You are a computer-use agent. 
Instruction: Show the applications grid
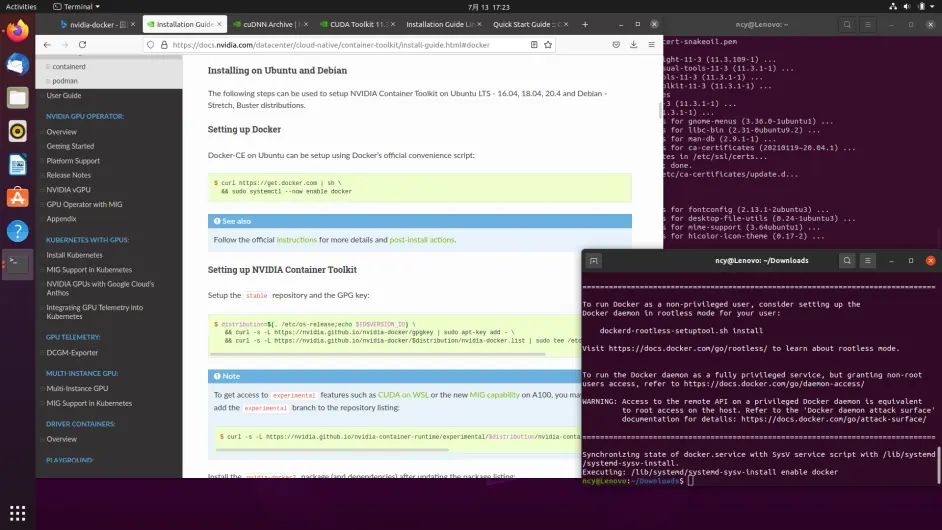[x=17, y=513]
